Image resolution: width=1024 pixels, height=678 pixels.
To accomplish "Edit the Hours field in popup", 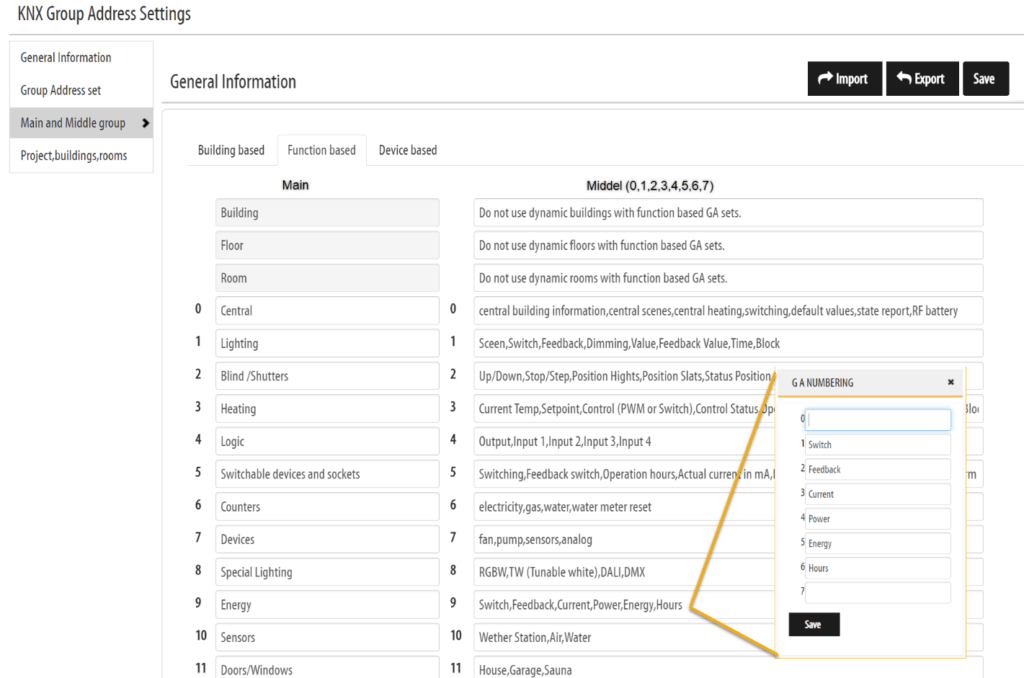I will (878, 568).
